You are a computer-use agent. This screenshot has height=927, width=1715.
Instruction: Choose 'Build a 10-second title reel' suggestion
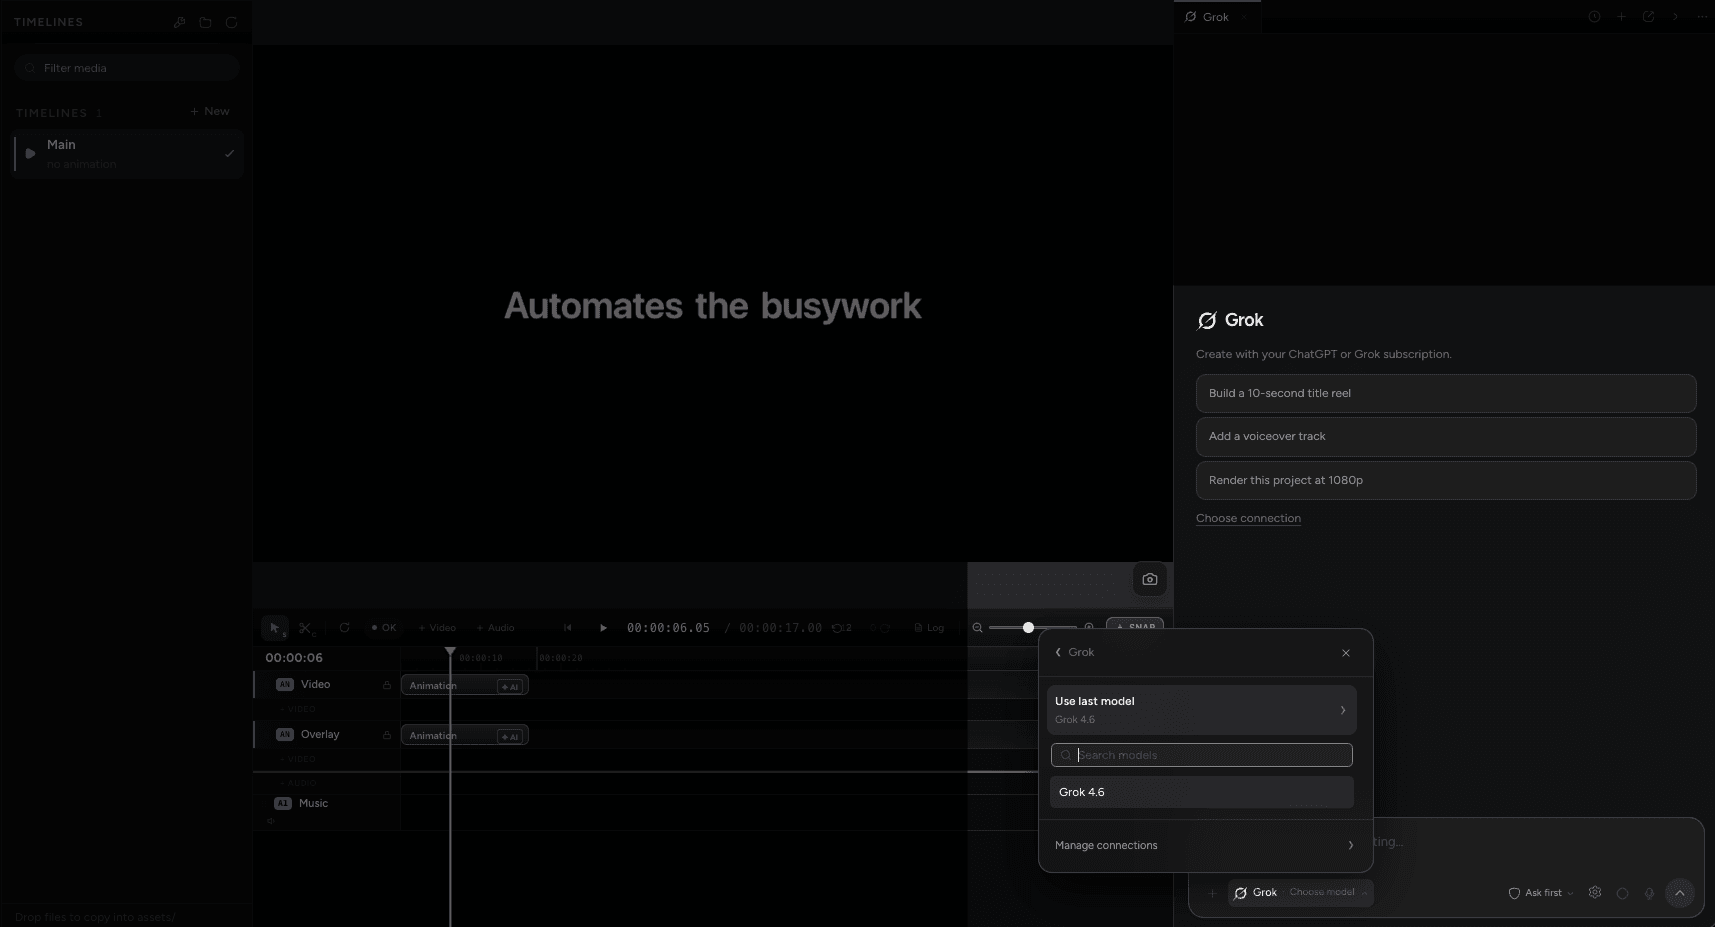pyautogui.click(x=1446, y=393)
